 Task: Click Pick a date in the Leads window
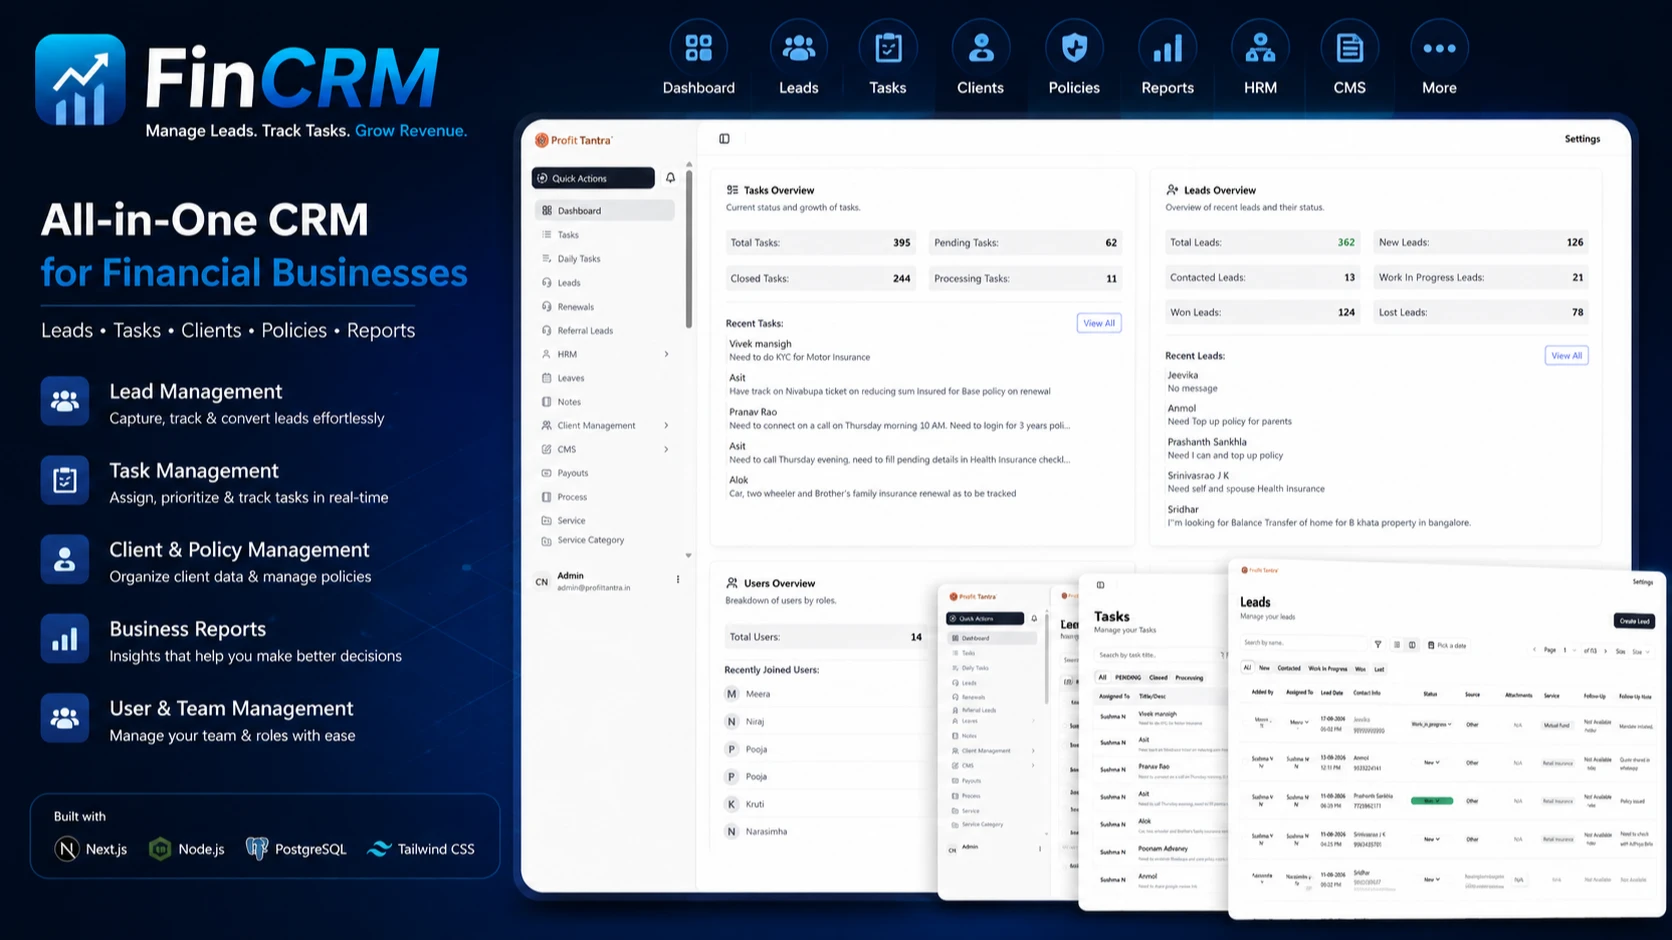tap(1447, 645)
